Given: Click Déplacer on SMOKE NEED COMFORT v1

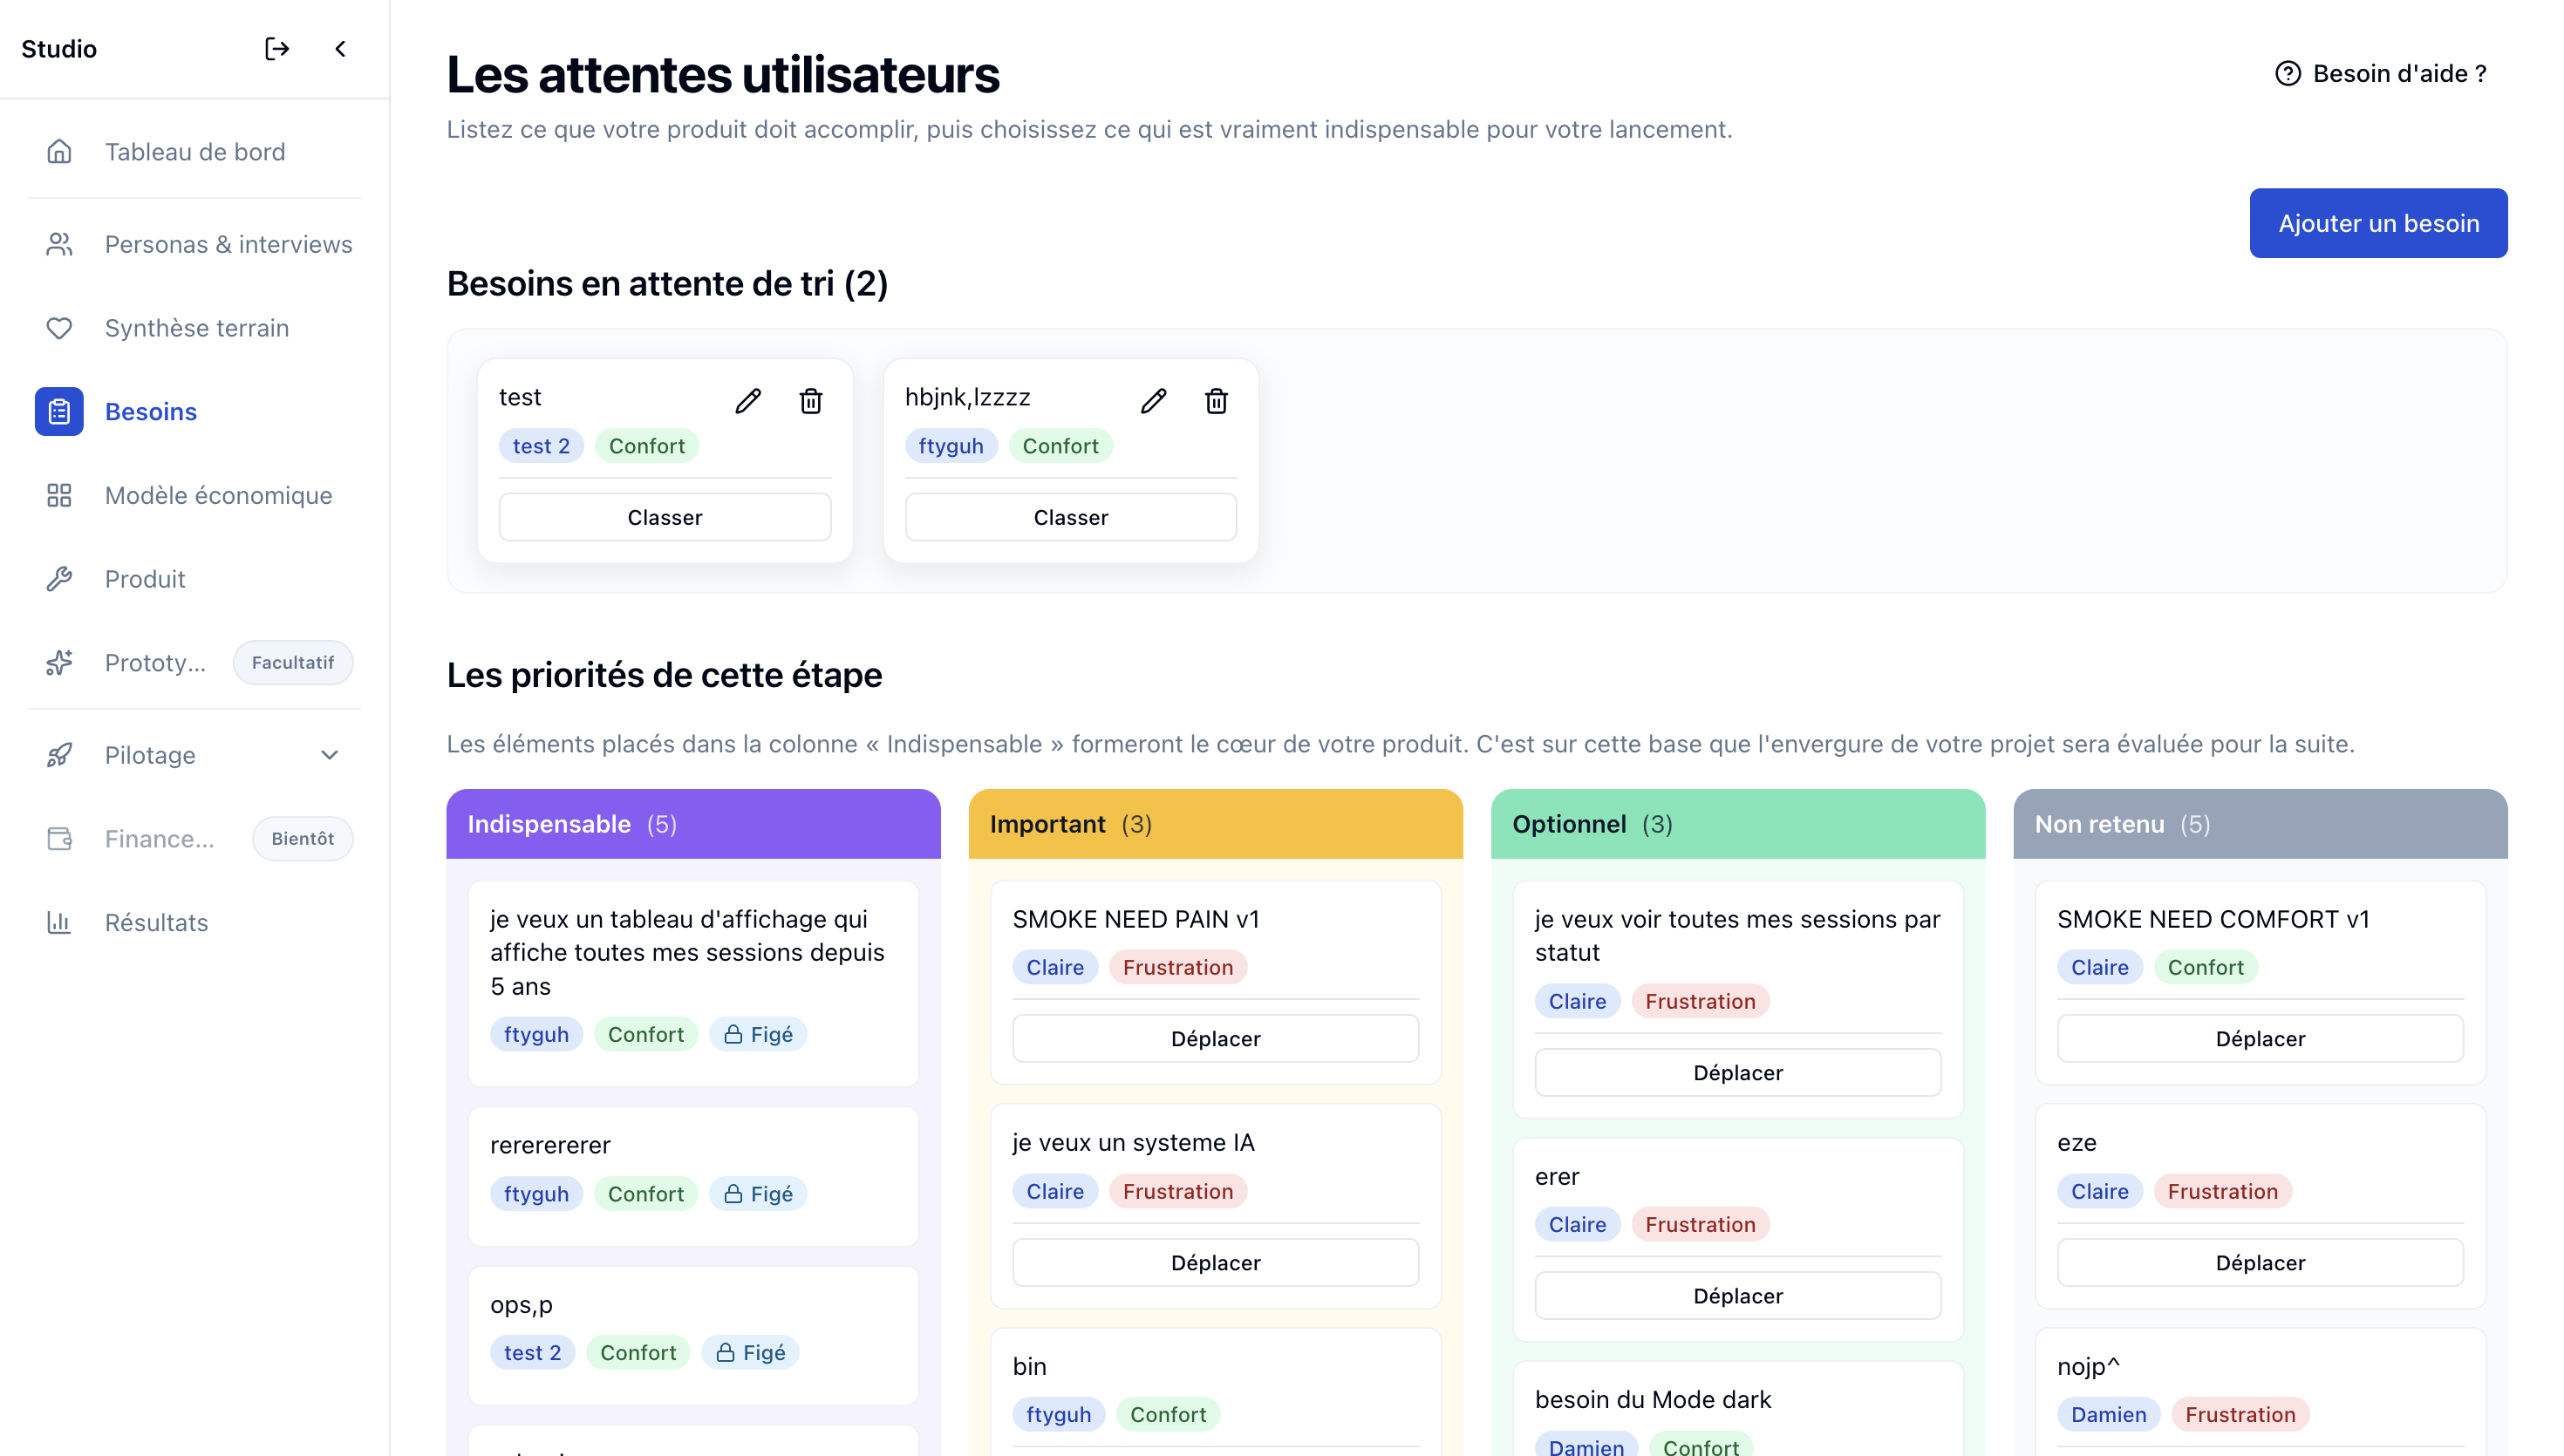Looking at the screenshot, I should coord(2260,1038).
